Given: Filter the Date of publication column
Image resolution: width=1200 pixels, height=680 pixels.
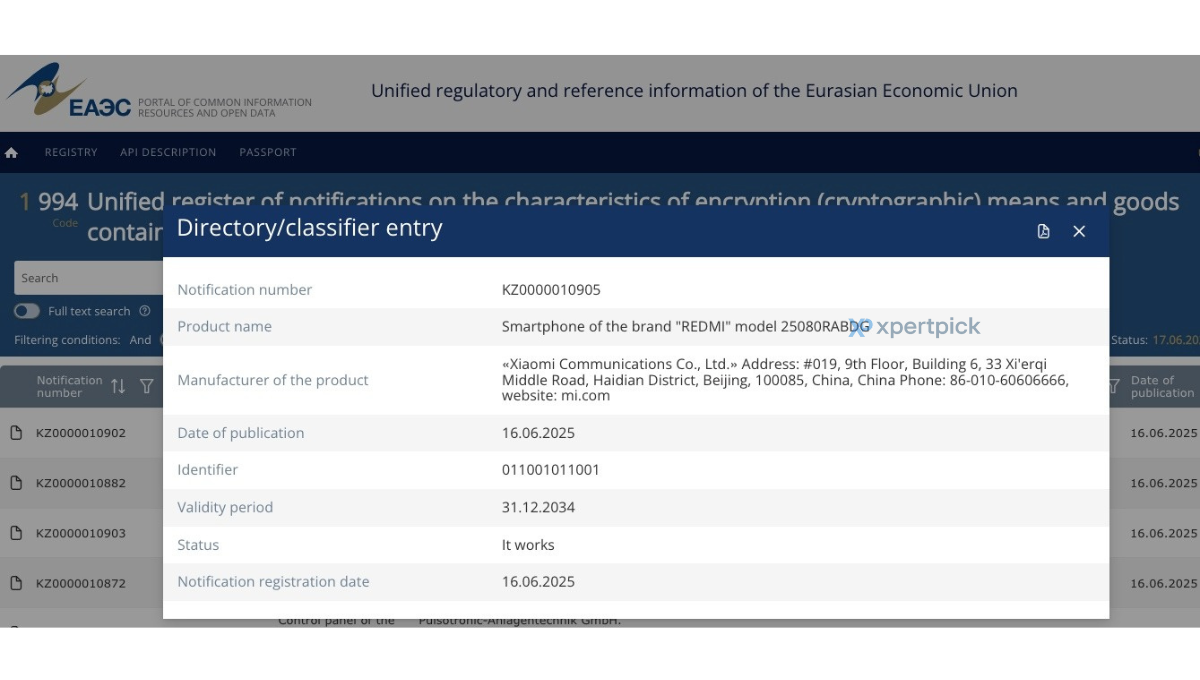Looking at the screenshot, I should [x=1114, y=386].
